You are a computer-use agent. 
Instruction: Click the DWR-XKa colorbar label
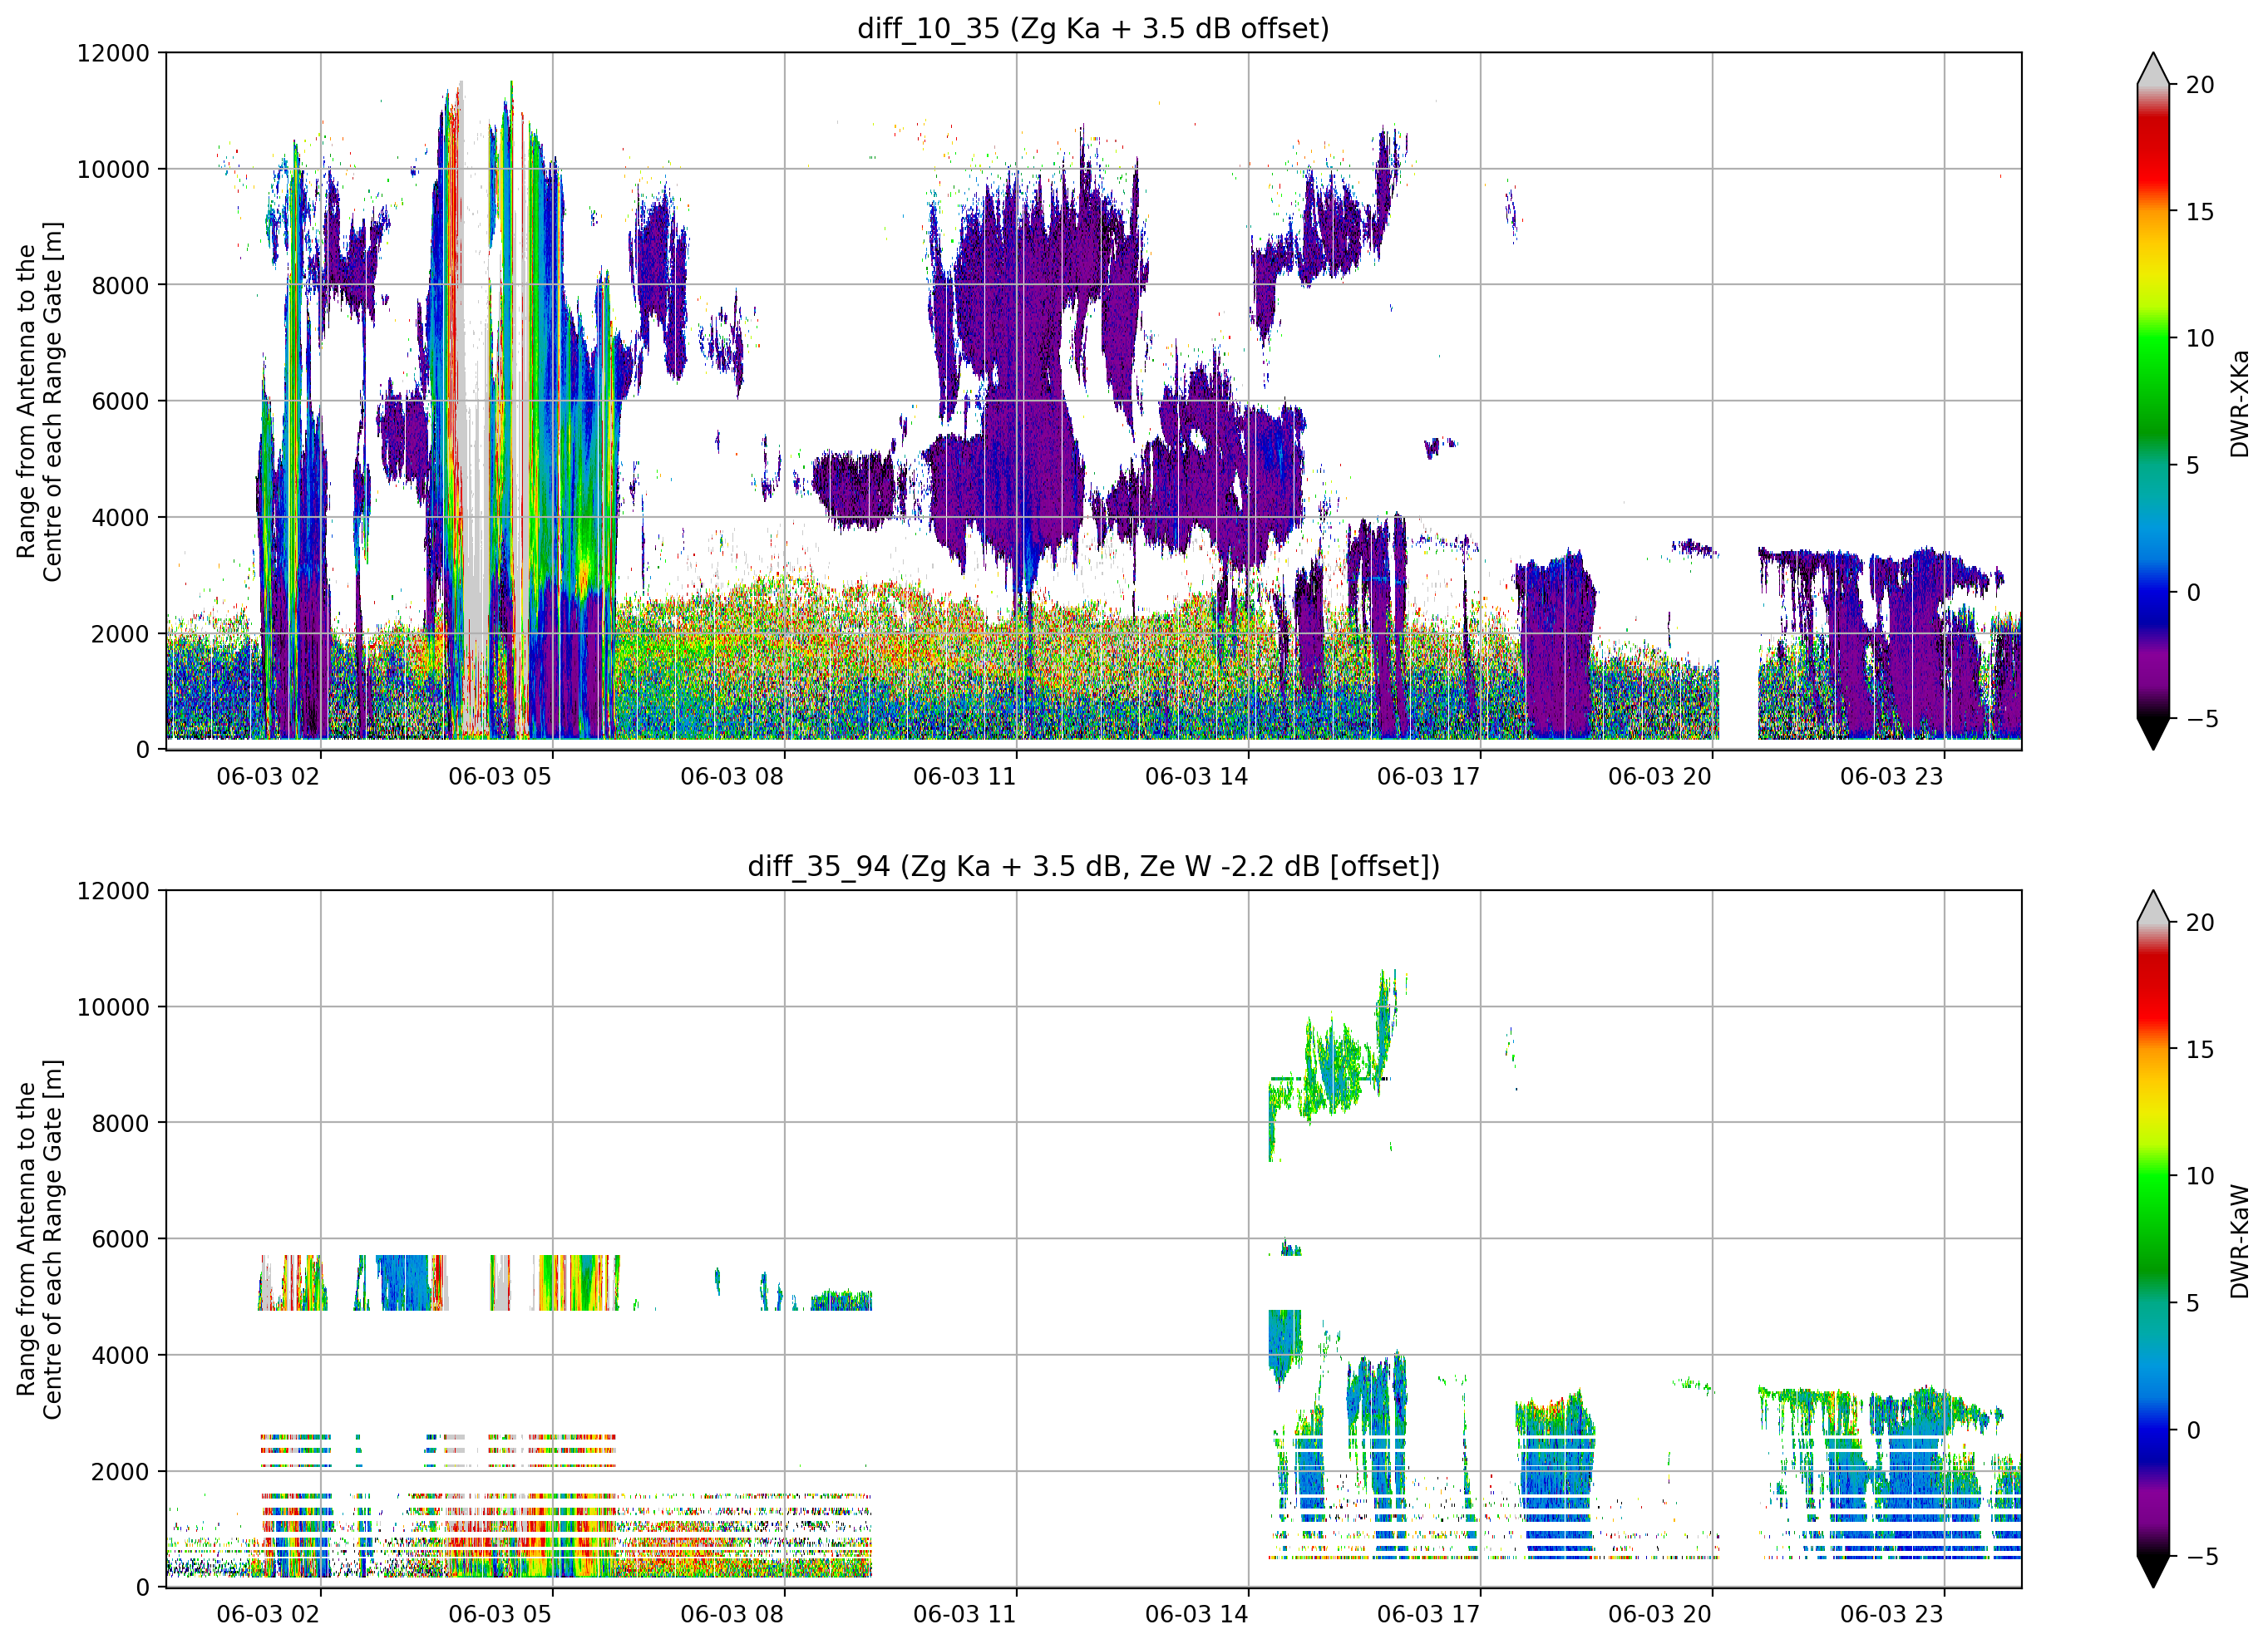pos(2239,403)
